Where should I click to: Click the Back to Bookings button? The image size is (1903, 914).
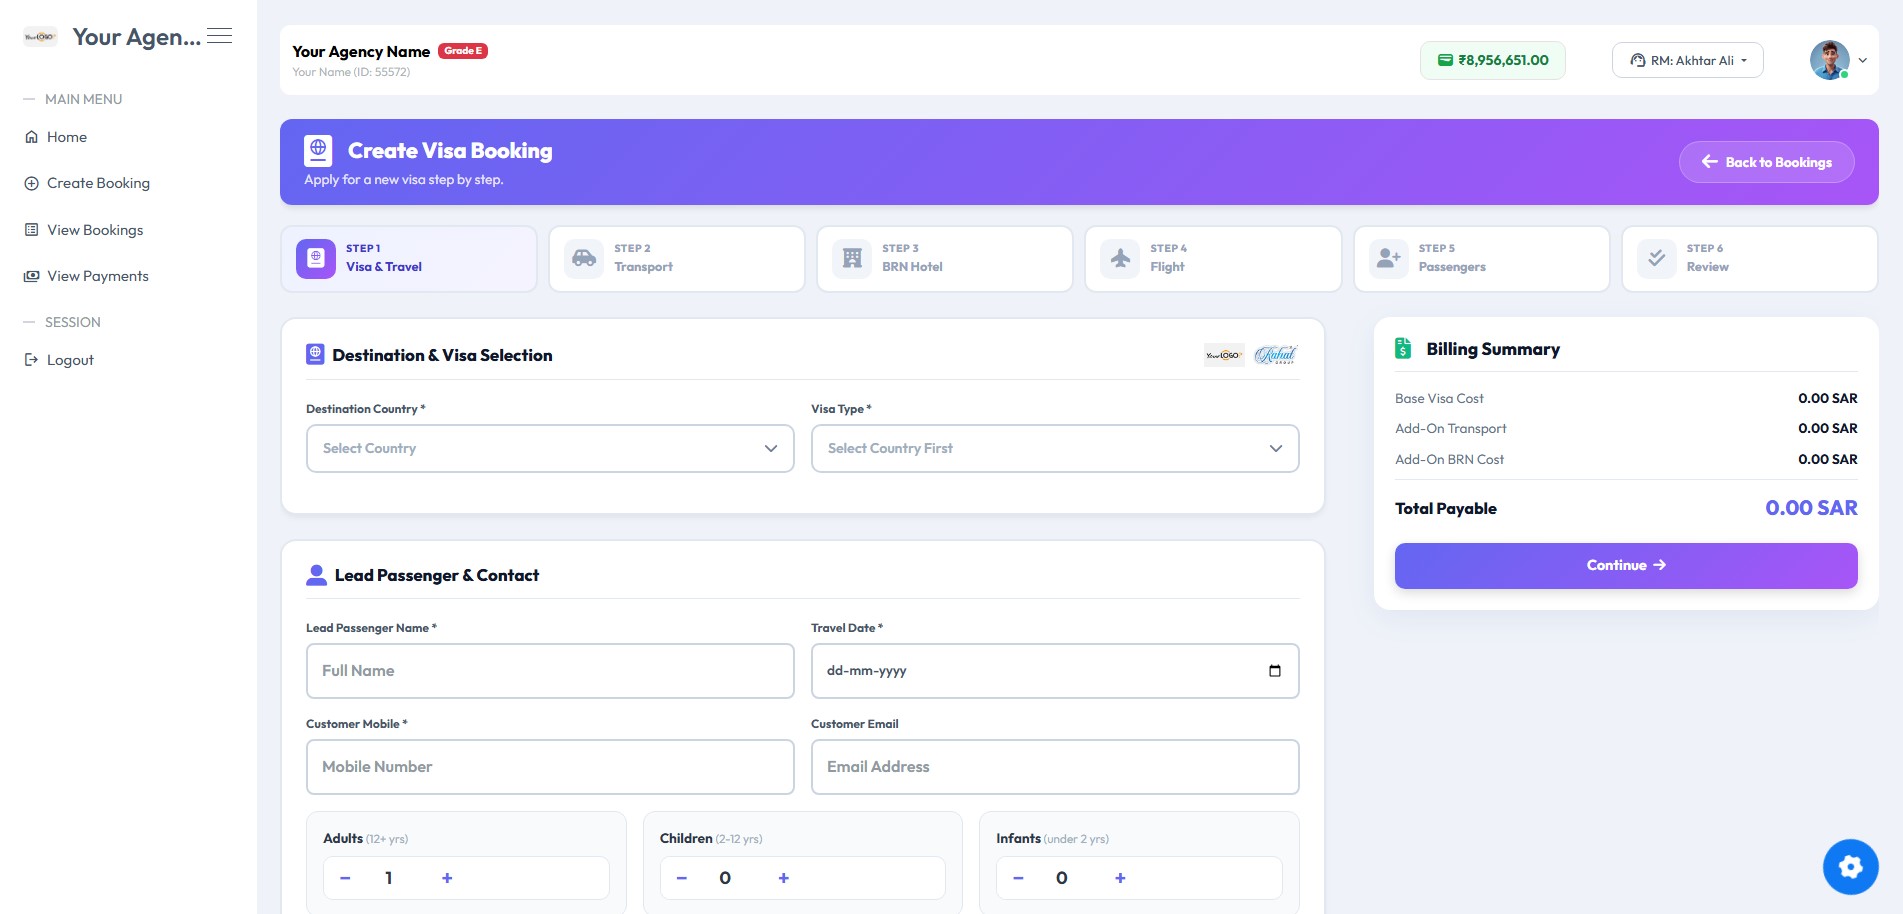pos(1766,162)
